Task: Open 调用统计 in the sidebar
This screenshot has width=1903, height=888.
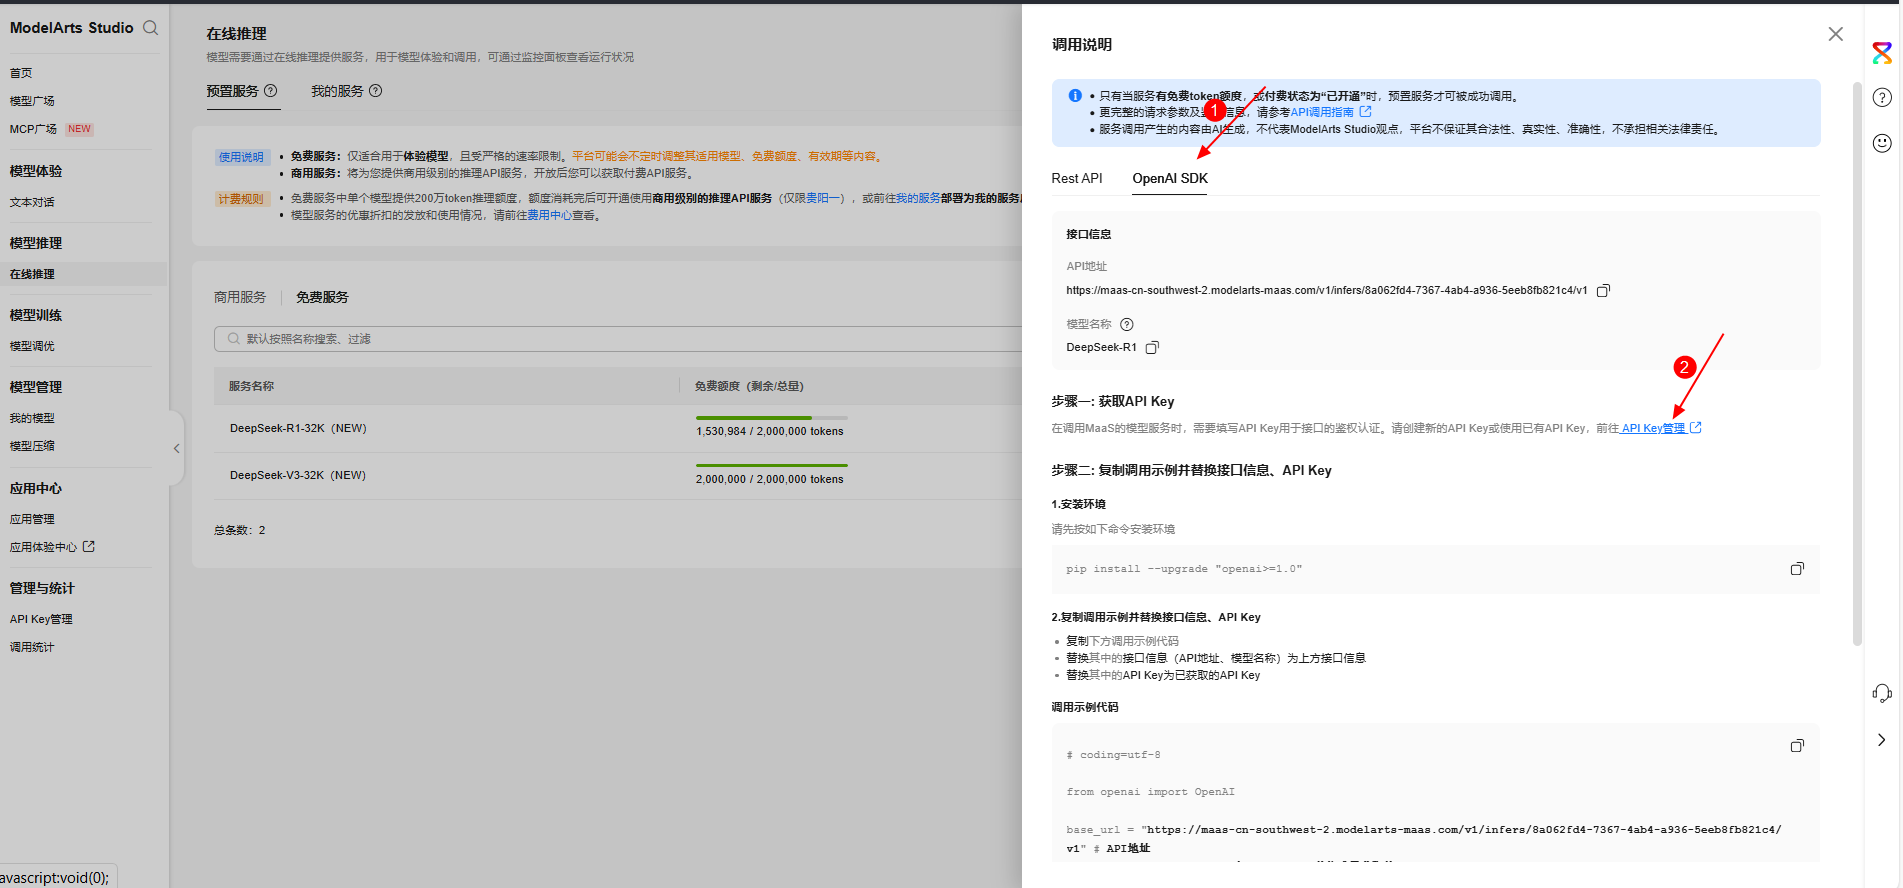Action: coord(32,647)
